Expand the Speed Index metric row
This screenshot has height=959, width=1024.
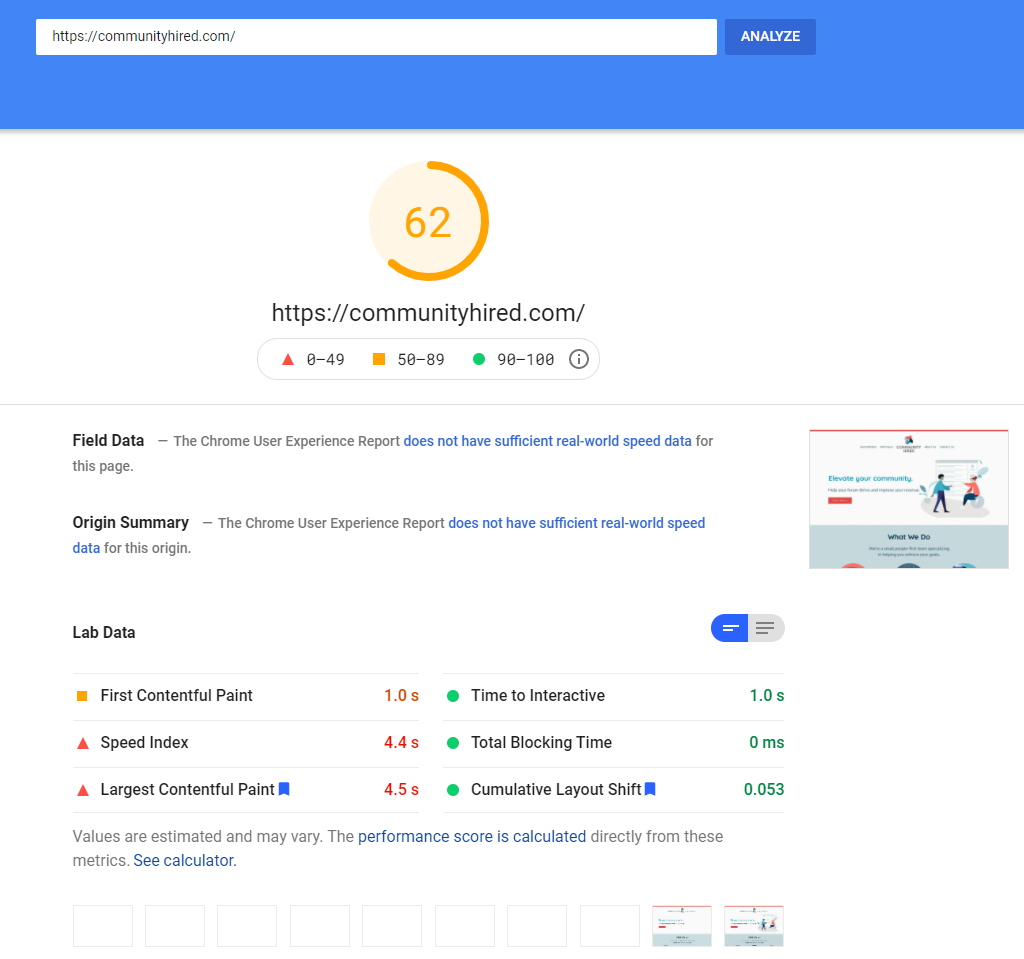(x=246, y=743)
